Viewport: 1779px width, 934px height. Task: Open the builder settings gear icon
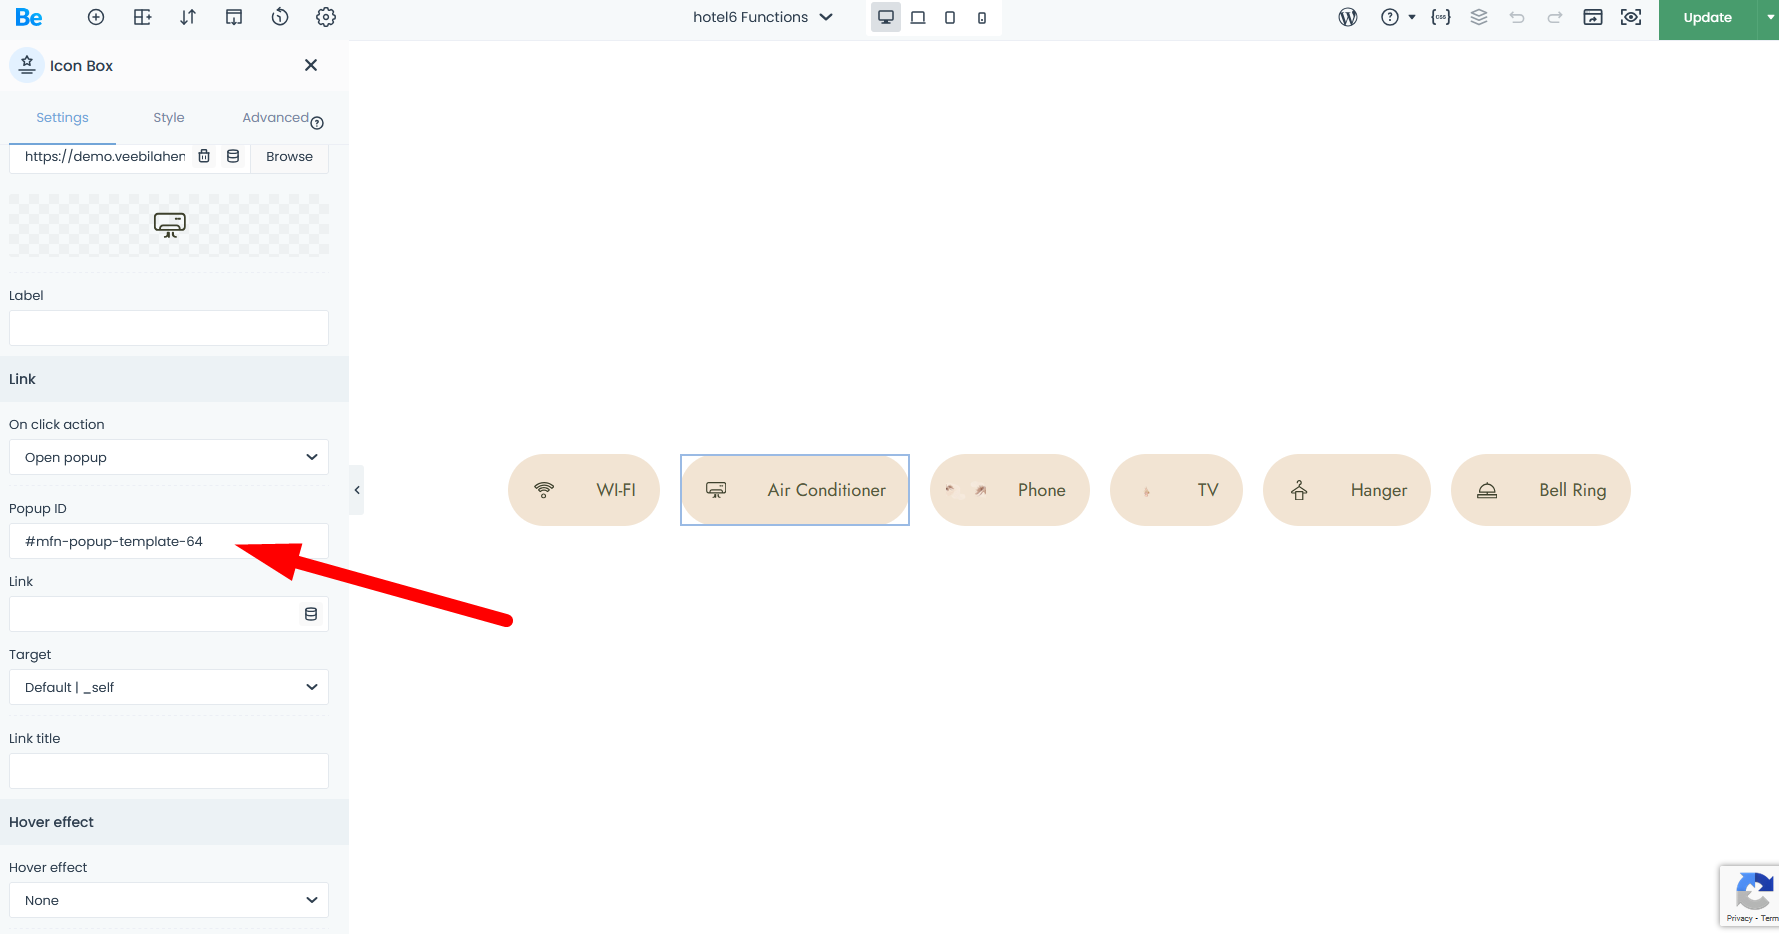(x=326, y=17)
